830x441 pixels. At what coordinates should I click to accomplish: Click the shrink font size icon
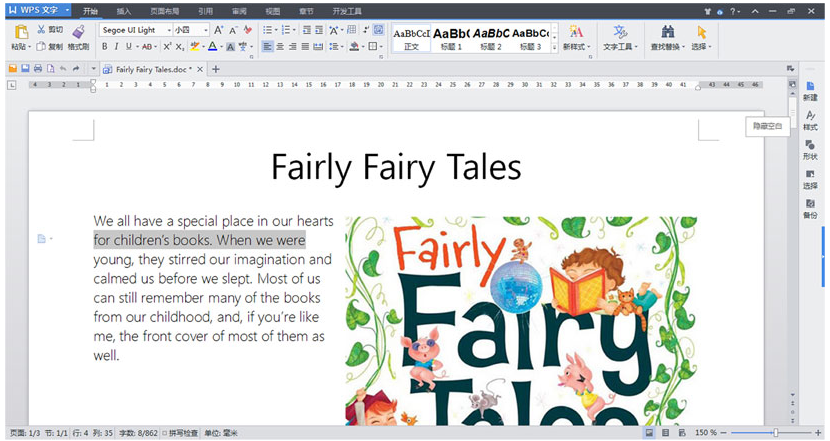(233, 30)
